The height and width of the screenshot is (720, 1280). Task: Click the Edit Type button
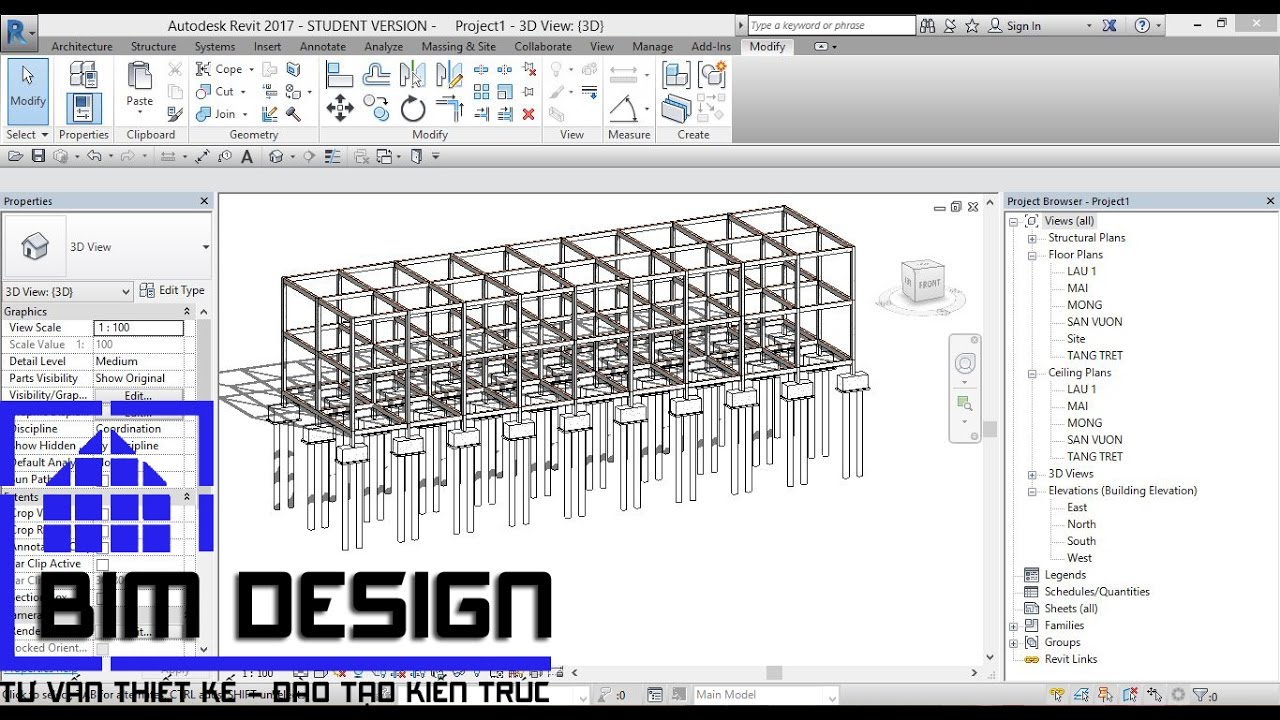coord(172,291)
